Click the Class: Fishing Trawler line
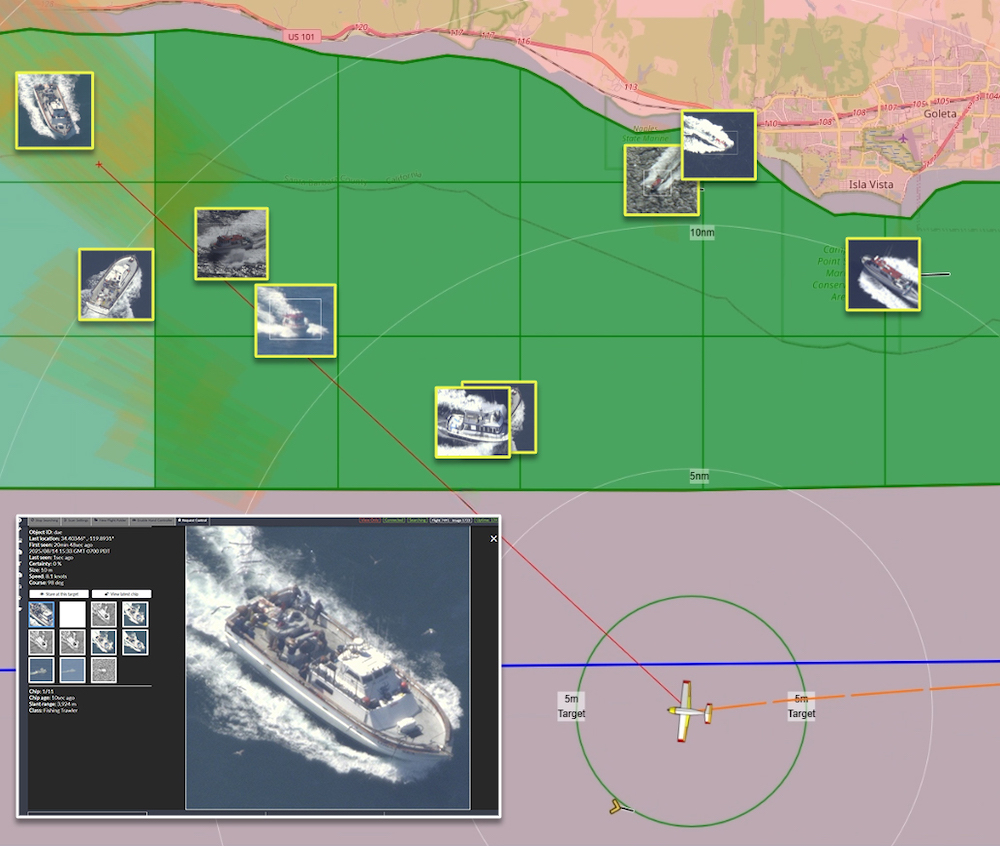The width and height of the screenshot is (1000, 846). tap(53, 710)
